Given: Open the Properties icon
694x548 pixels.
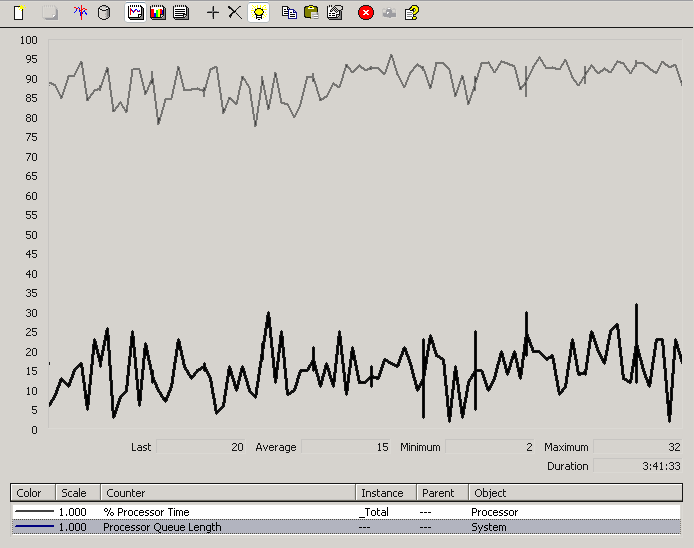Looking at the screenshot, I should click(x=335, y=12).
